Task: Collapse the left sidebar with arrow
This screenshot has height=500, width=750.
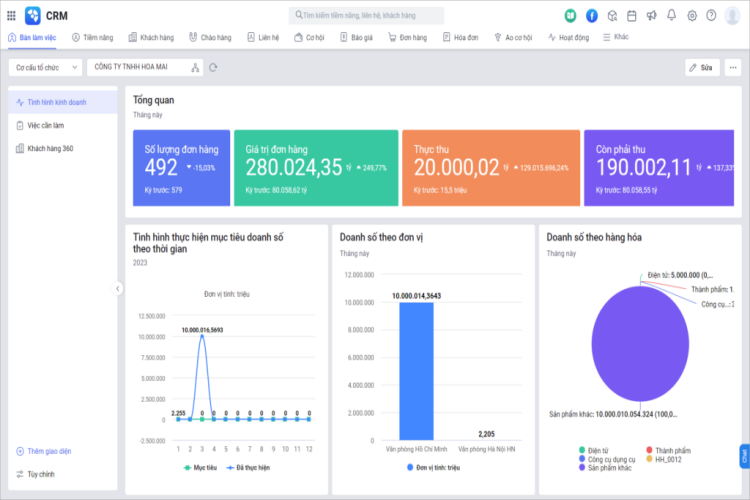Action: coord(117,288)
